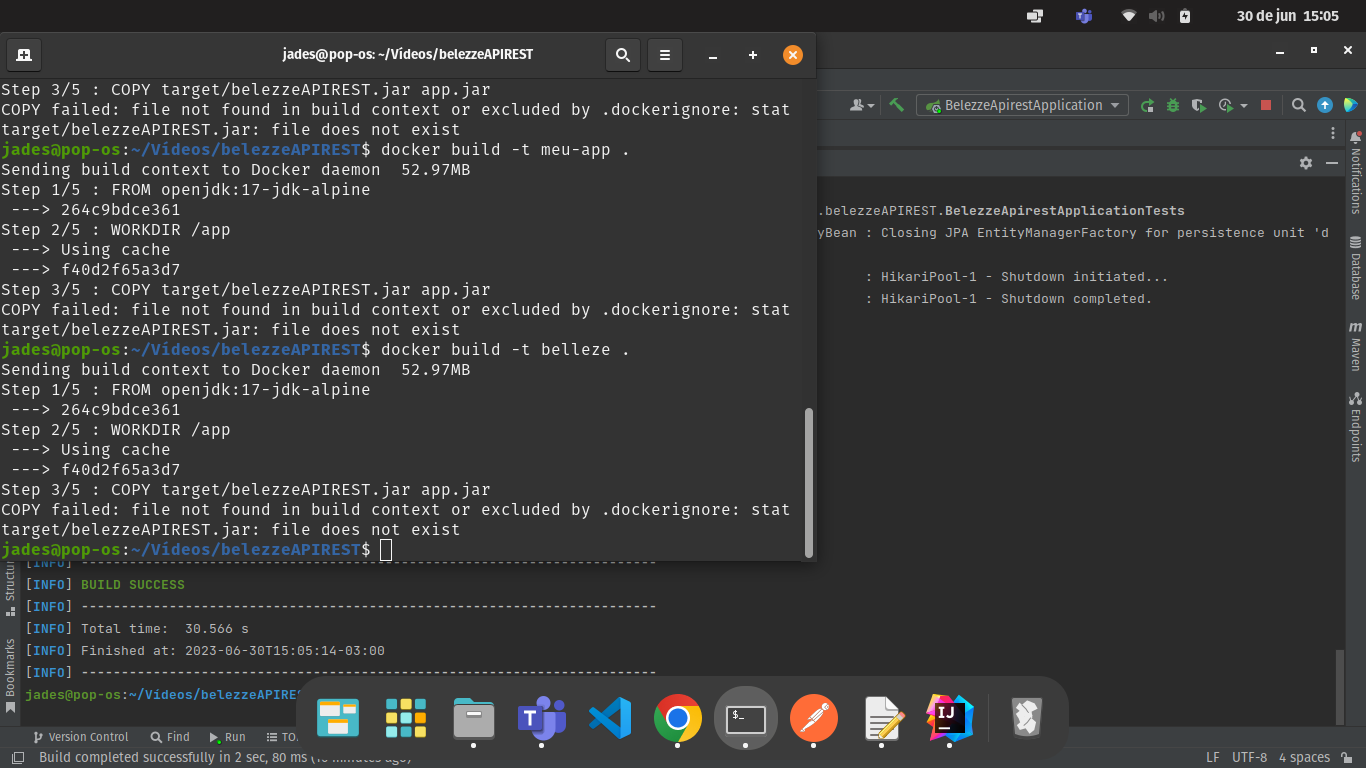Click the build hammer icon in IntelliJ
The width and height of the screenshot is (1366, 768).
pos(897,105)
